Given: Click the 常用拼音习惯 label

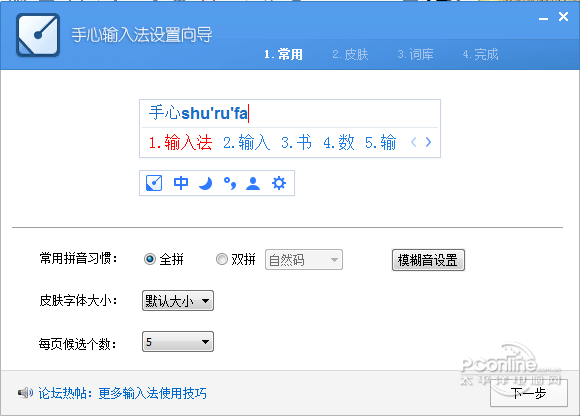Looking at the screenshot, I should tap(78, 258).
